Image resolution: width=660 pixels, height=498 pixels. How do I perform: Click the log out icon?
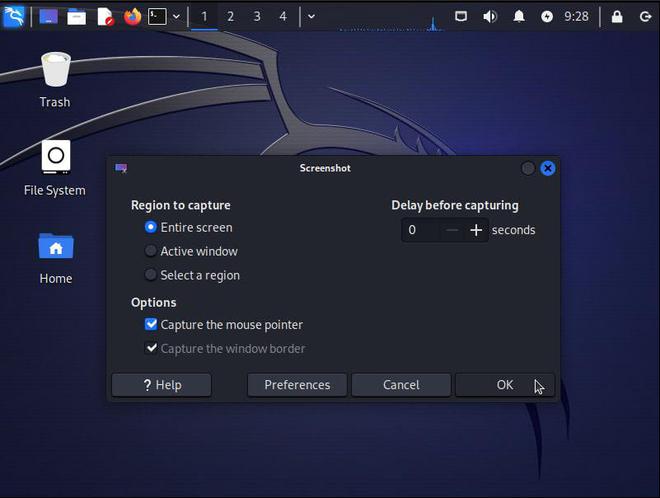(x=645, y=17)
